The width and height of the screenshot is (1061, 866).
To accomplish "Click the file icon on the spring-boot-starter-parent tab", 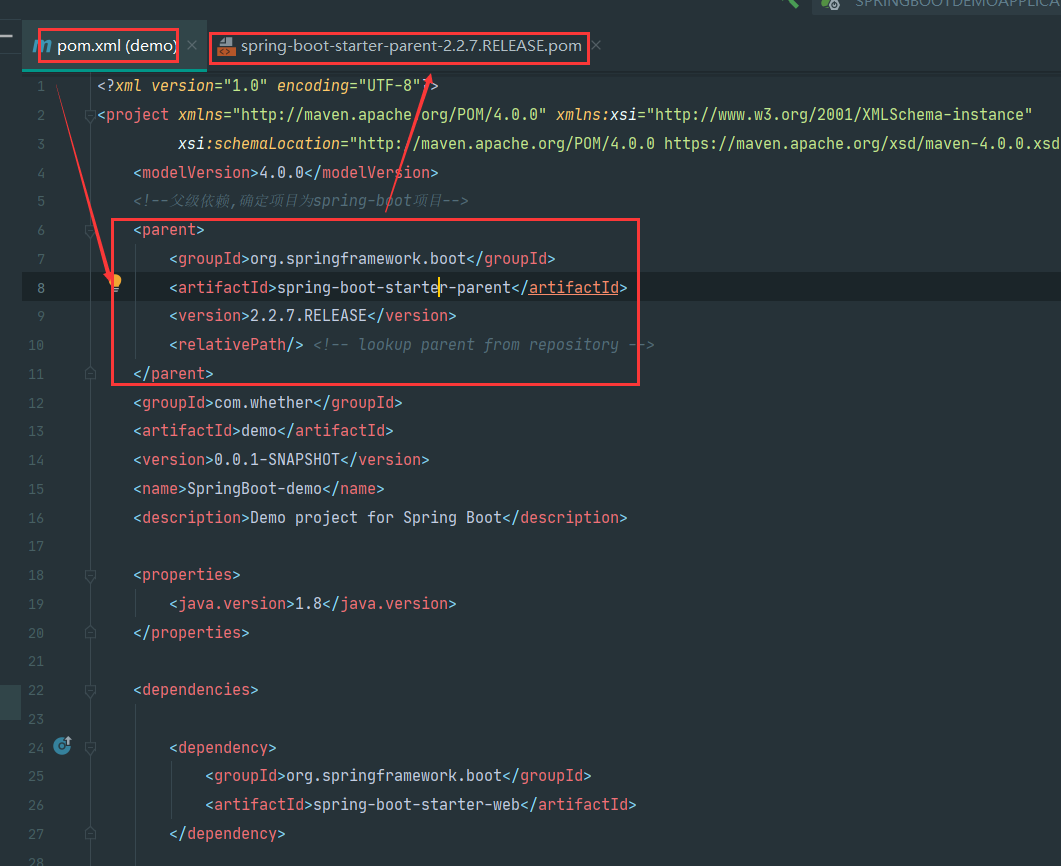I will [x=226, y=46].
